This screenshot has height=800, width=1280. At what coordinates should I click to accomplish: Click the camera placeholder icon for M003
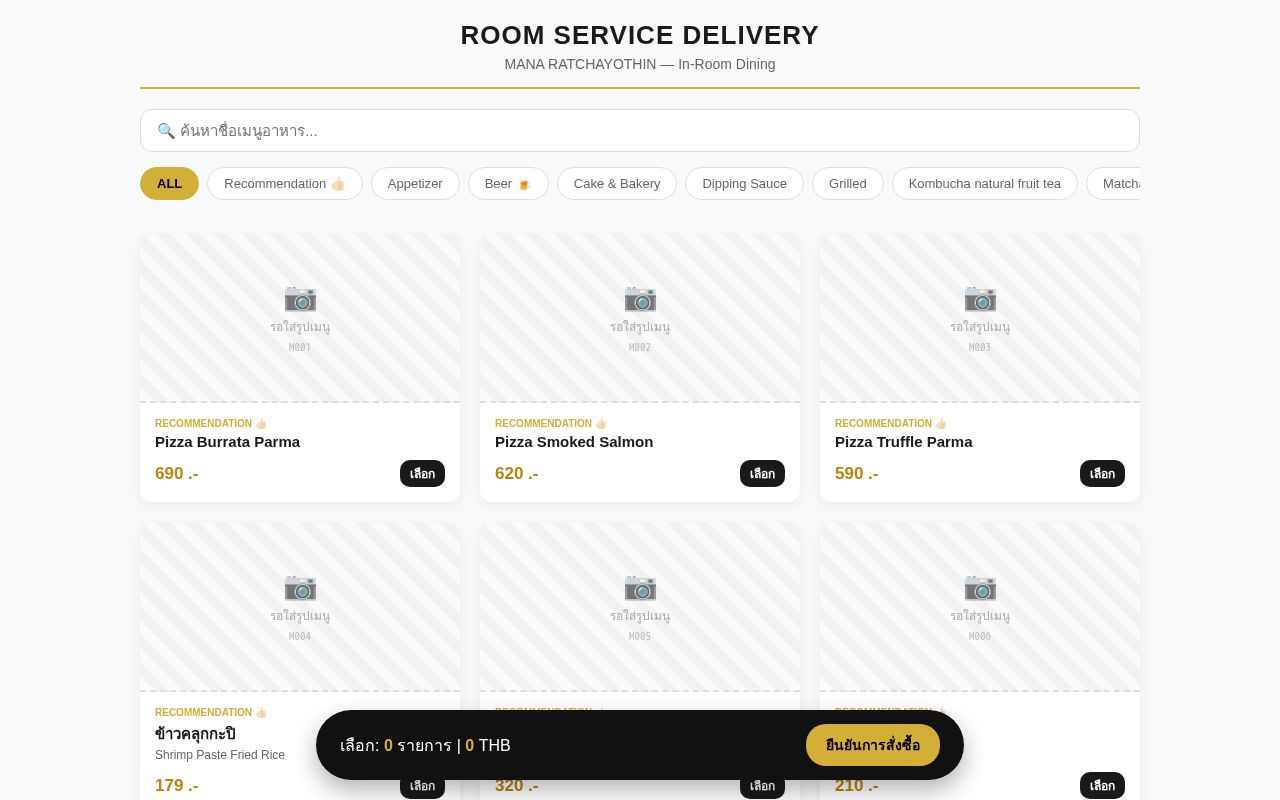coord(980,297)
